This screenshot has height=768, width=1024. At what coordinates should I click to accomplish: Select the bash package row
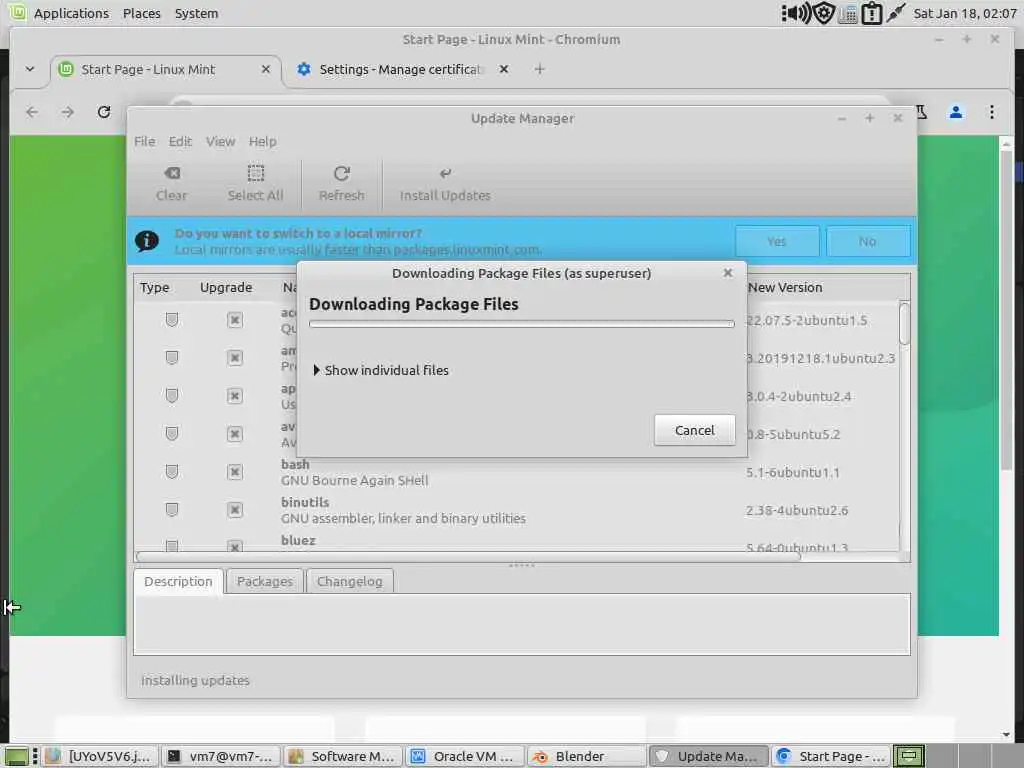click(x=517, y=472)
